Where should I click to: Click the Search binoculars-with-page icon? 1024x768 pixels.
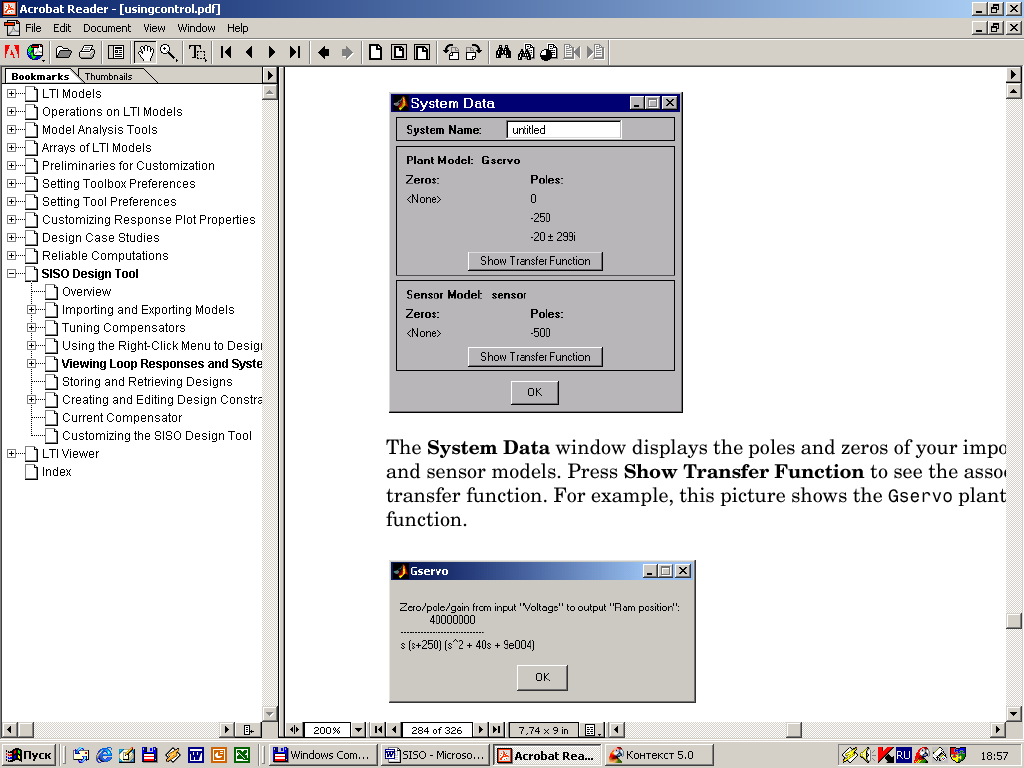[526, 52]
